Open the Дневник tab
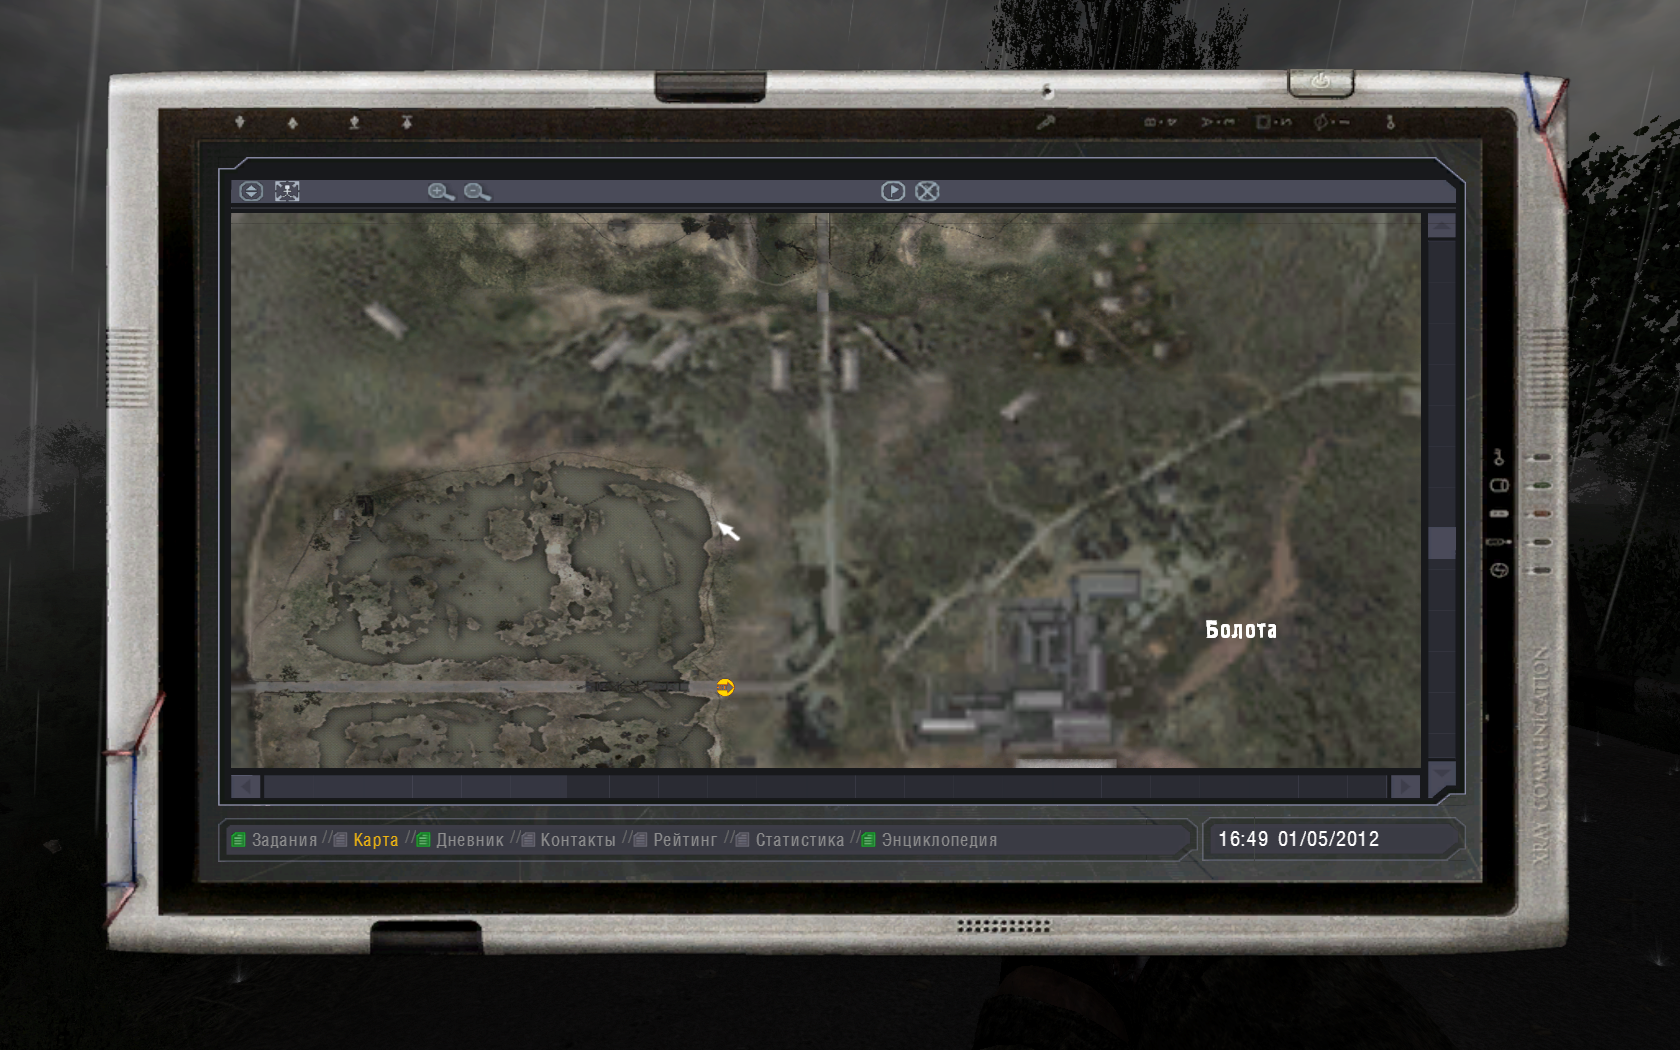 (x=470, y=840)
